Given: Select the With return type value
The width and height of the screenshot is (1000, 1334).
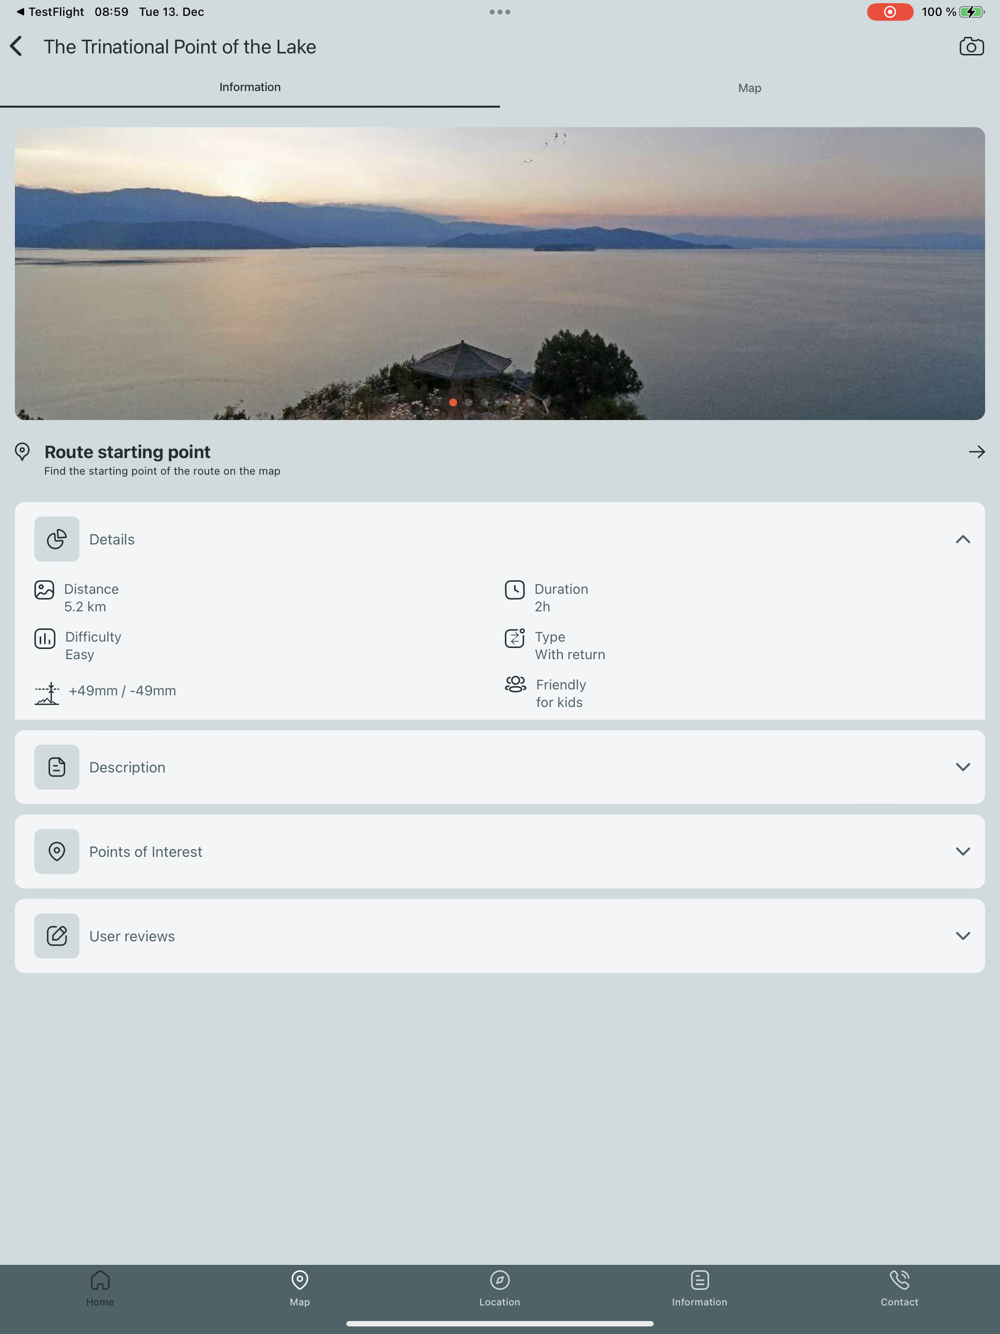Looking at the screenshot, I should point(570,655).
